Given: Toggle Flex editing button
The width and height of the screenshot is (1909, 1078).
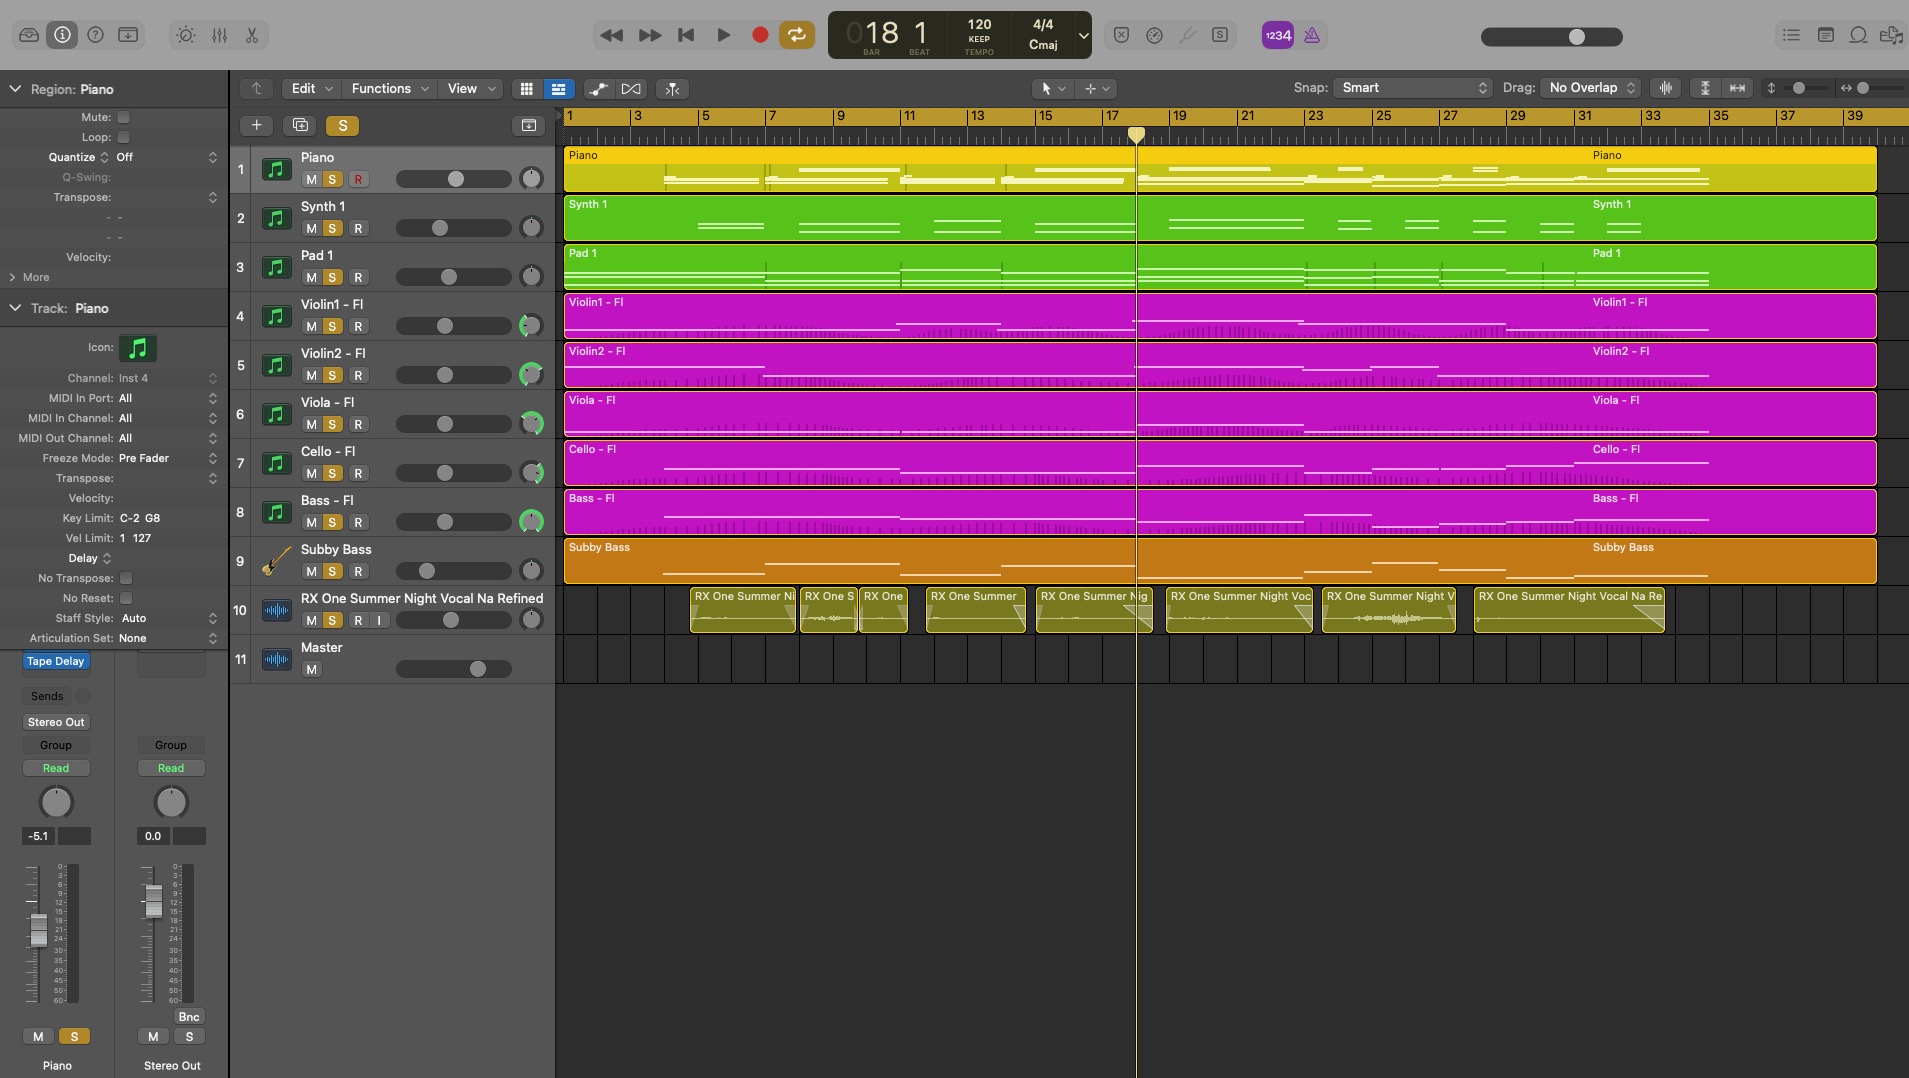Looking at the screenshot, I should pyautogui.click(x=631, y=89).
